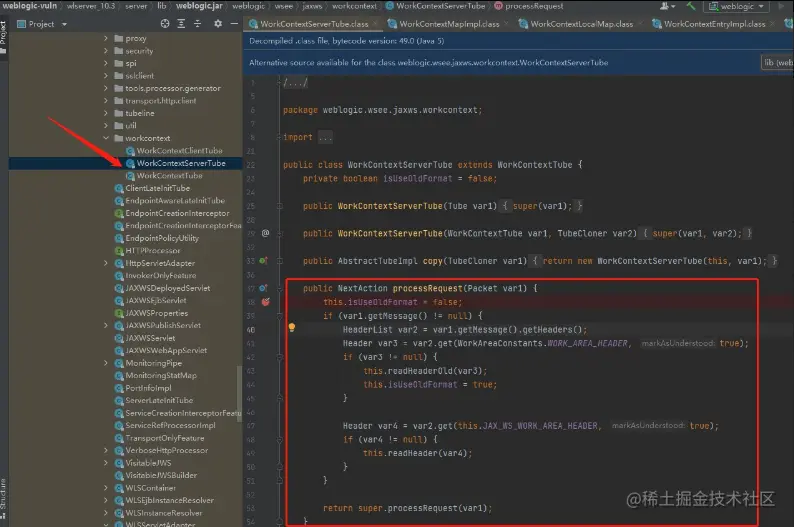Click the Project panel title label
The height and width of the screenshot is (527, 794).
tap(42, 24)
